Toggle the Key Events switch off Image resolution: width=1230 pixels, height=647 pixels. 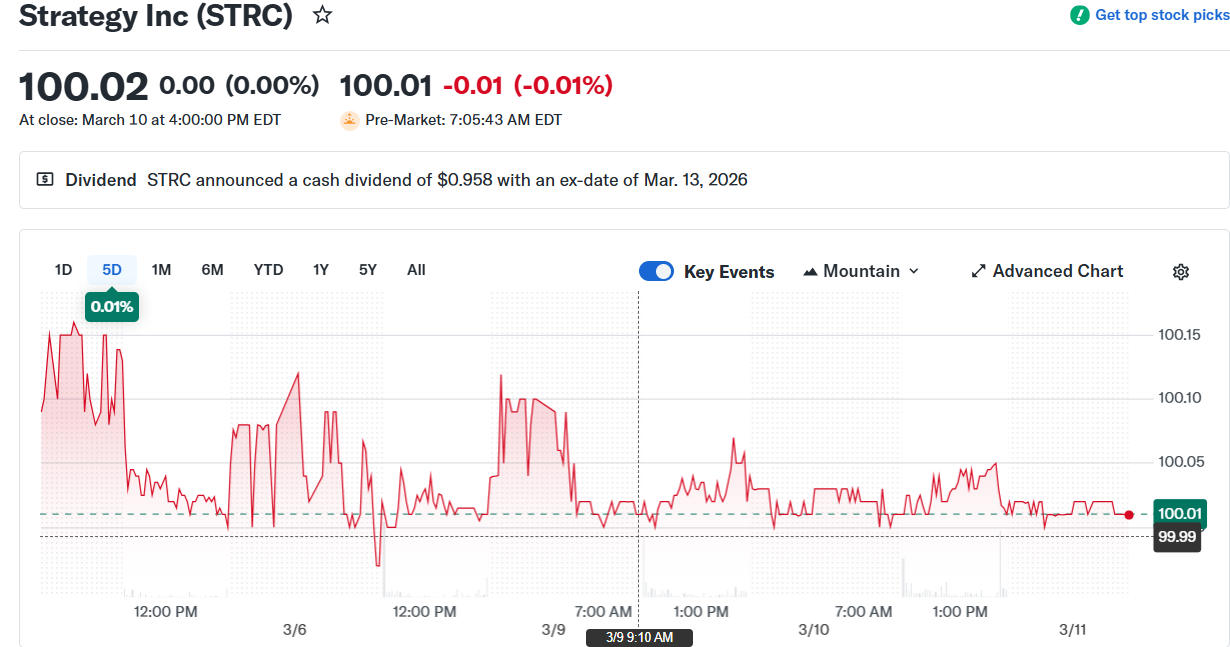point(656,272)
